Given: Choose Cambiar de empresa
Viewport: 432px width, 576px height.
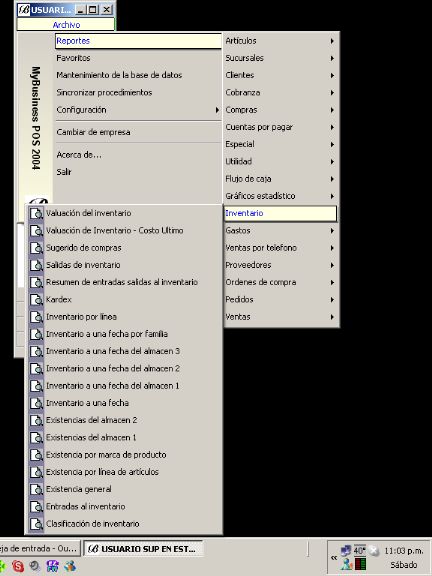Looking at the screenshot, I should [x=138, y=132].
